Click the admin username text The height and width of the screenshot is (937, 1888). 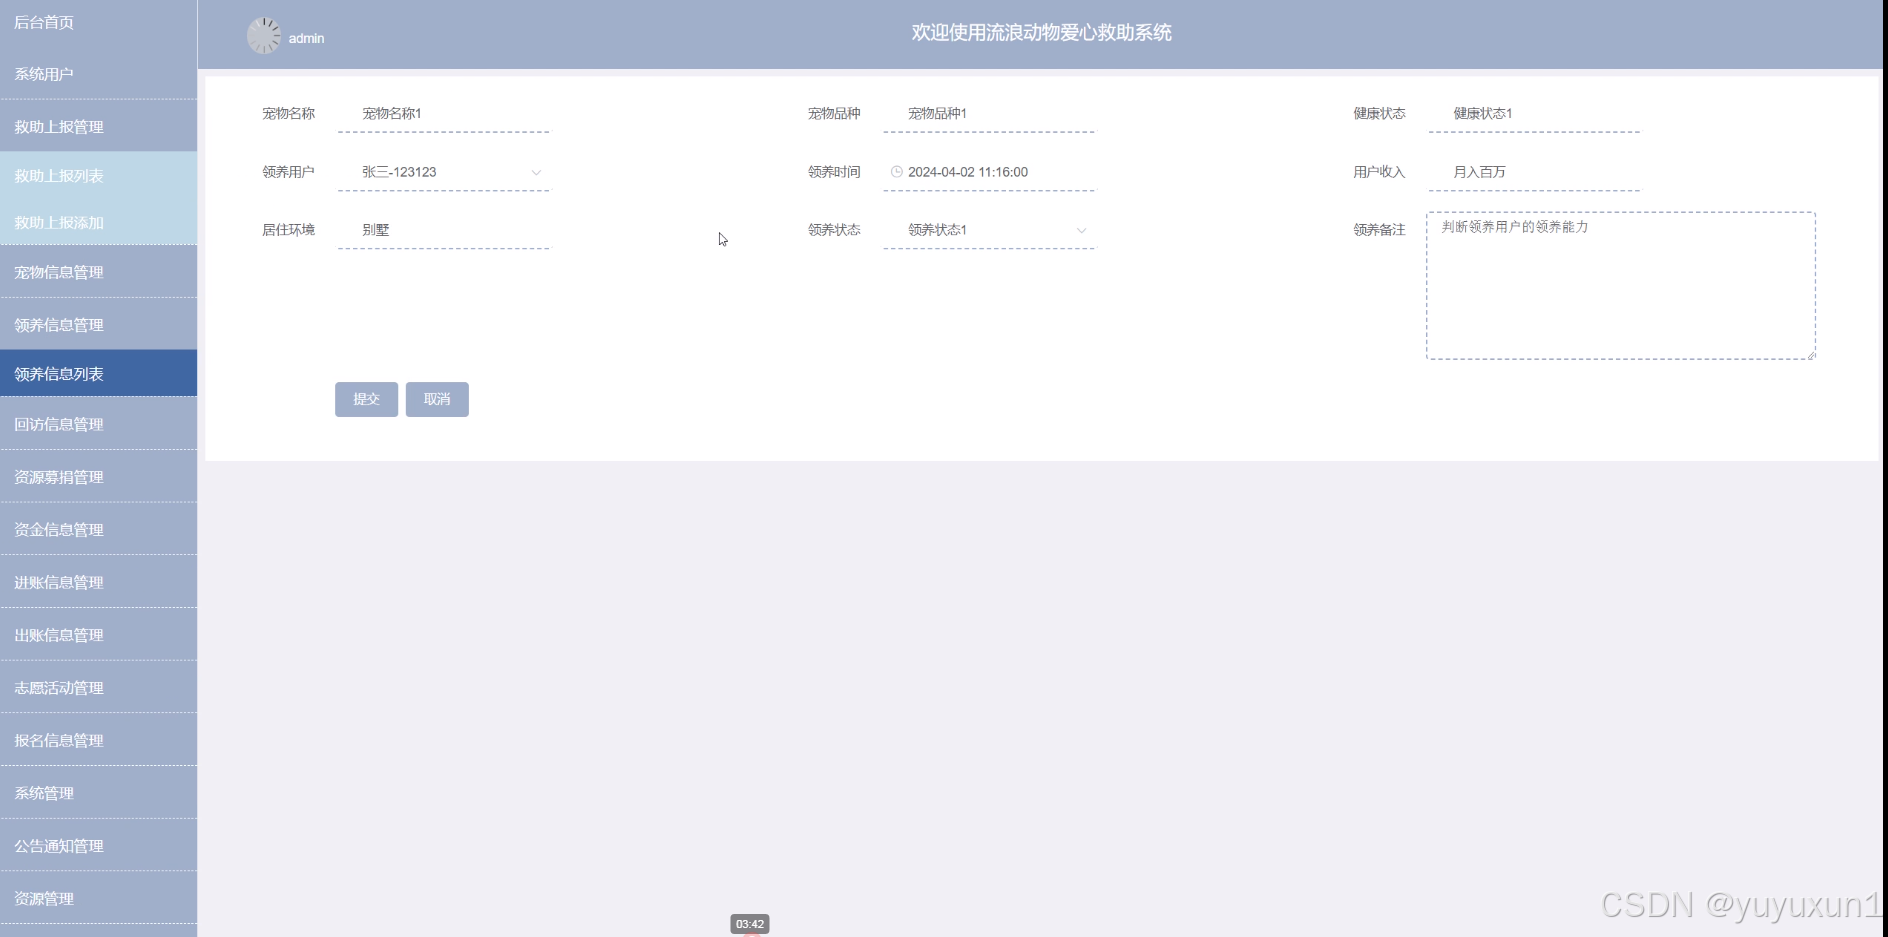(x=306, y=39)
